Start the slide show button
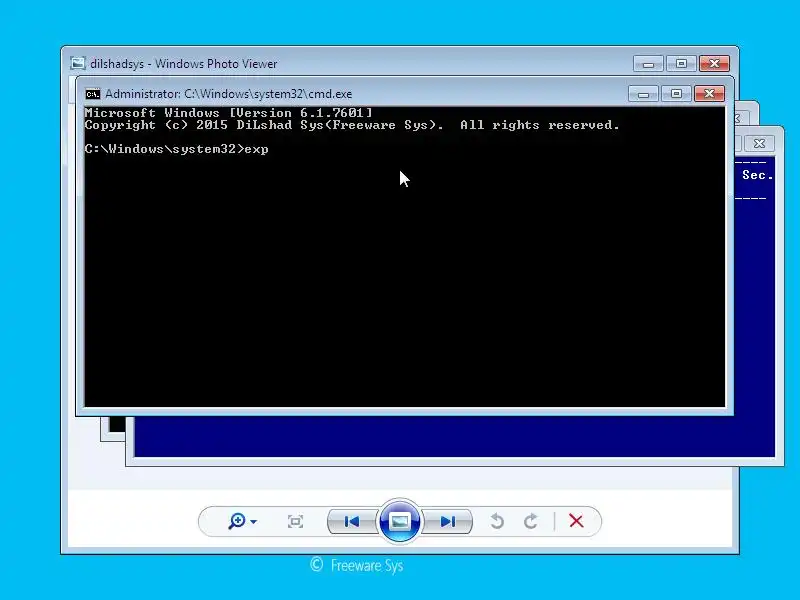 click(399, 521)
